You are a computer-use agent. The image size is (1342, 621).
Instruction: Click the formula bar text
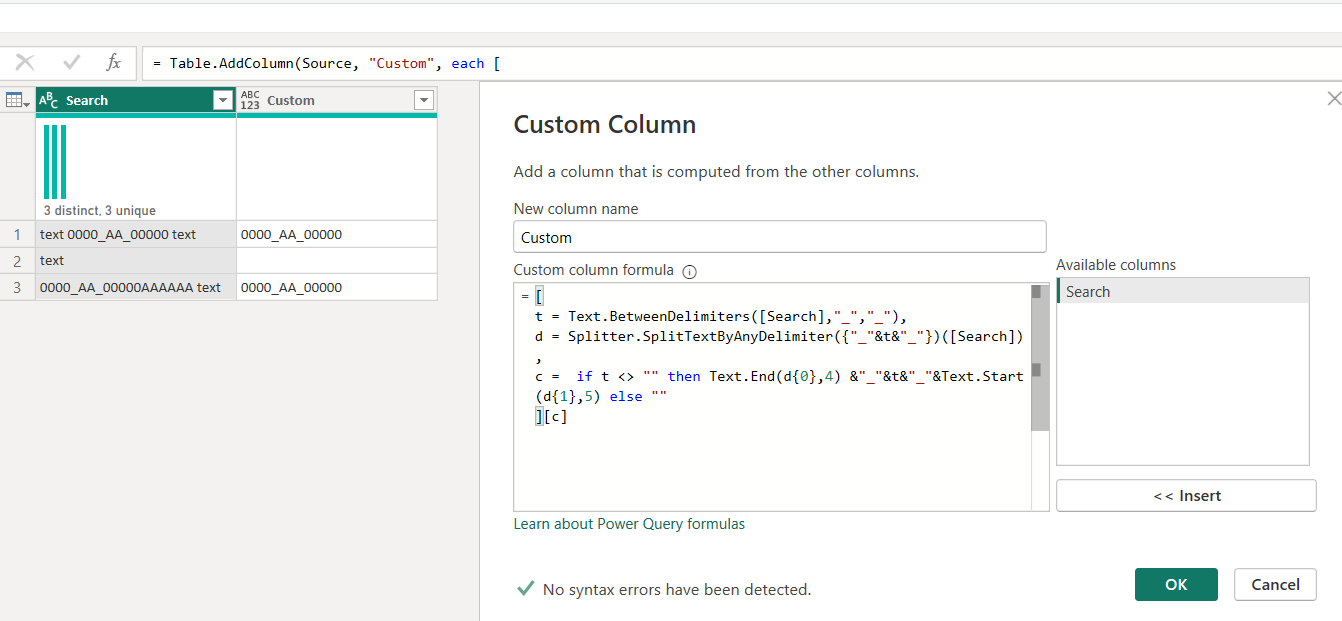click(326, 63)
